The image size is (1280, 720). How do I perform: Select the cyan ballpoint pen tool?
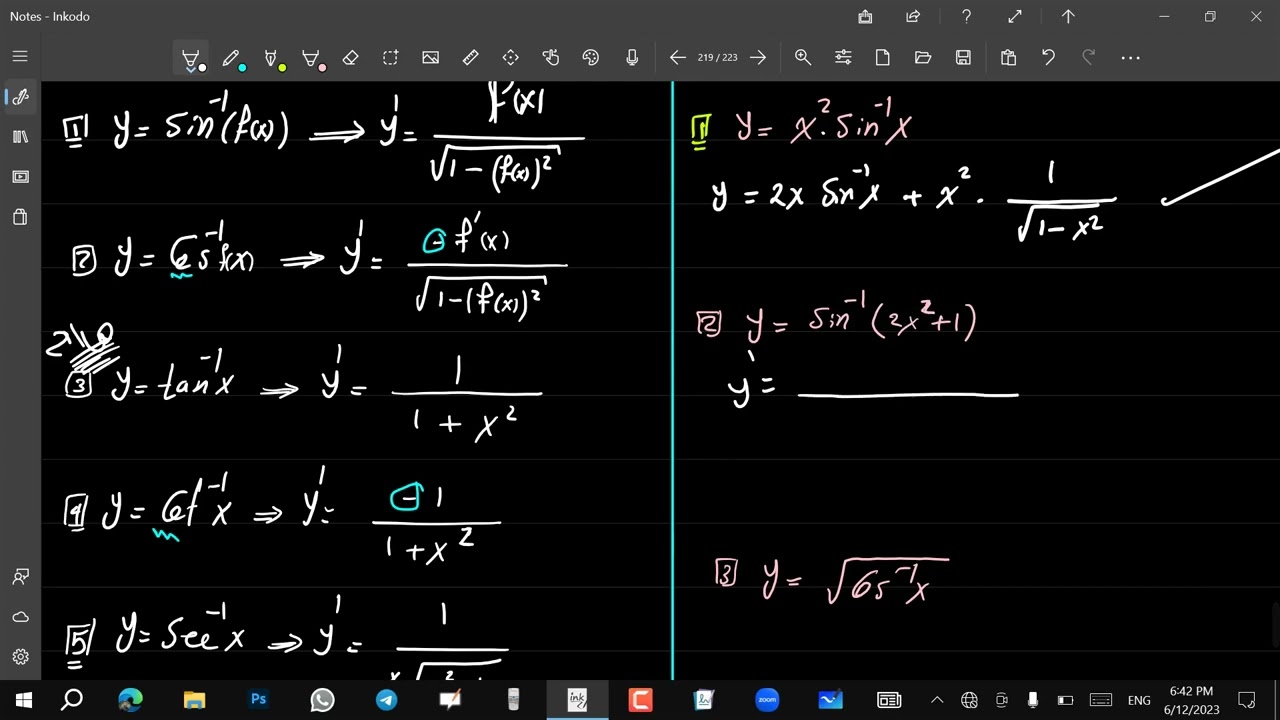[x=231, y=58]
